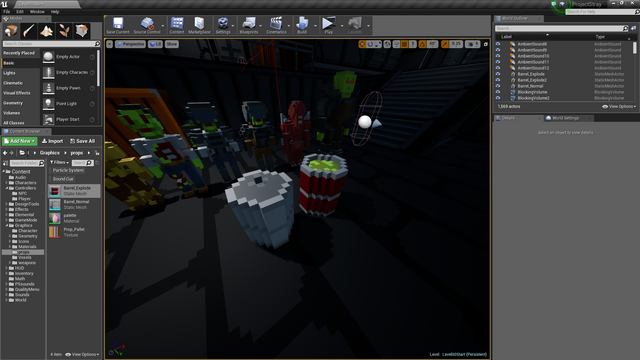
Task: Switch to the World Settings tab
Action: (565, 118)
